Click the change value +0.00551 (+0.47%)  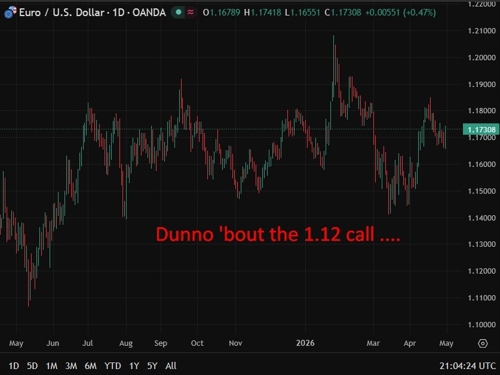tap(401, 13)
